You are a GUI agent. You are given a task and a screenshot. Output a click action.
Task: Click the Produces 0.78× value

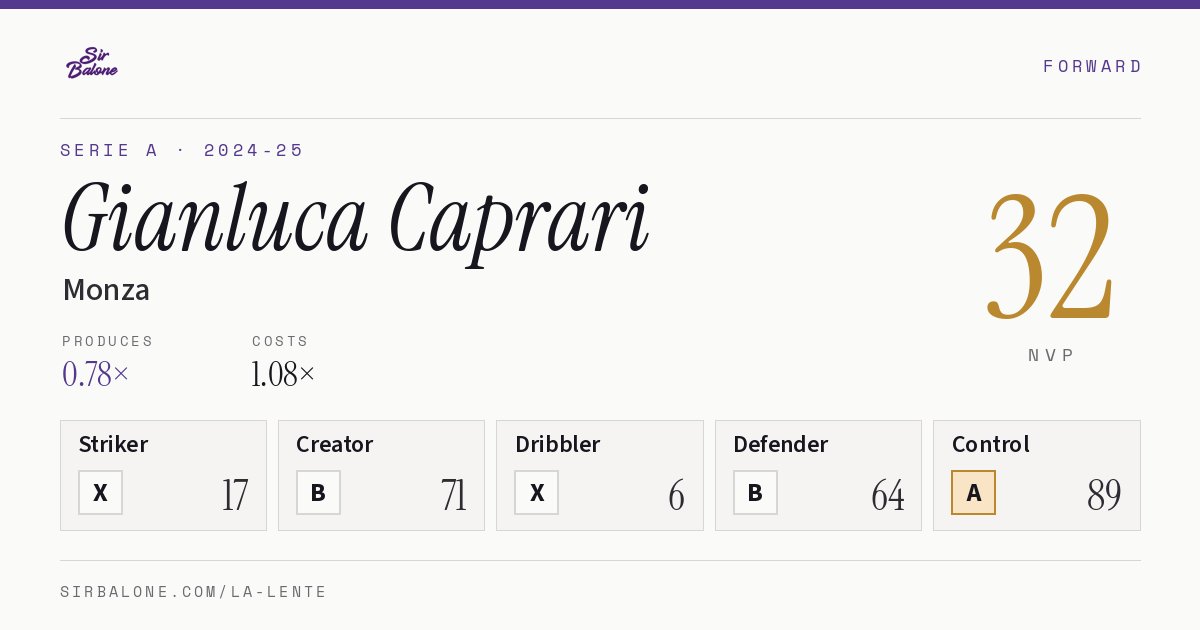point(96,374)
